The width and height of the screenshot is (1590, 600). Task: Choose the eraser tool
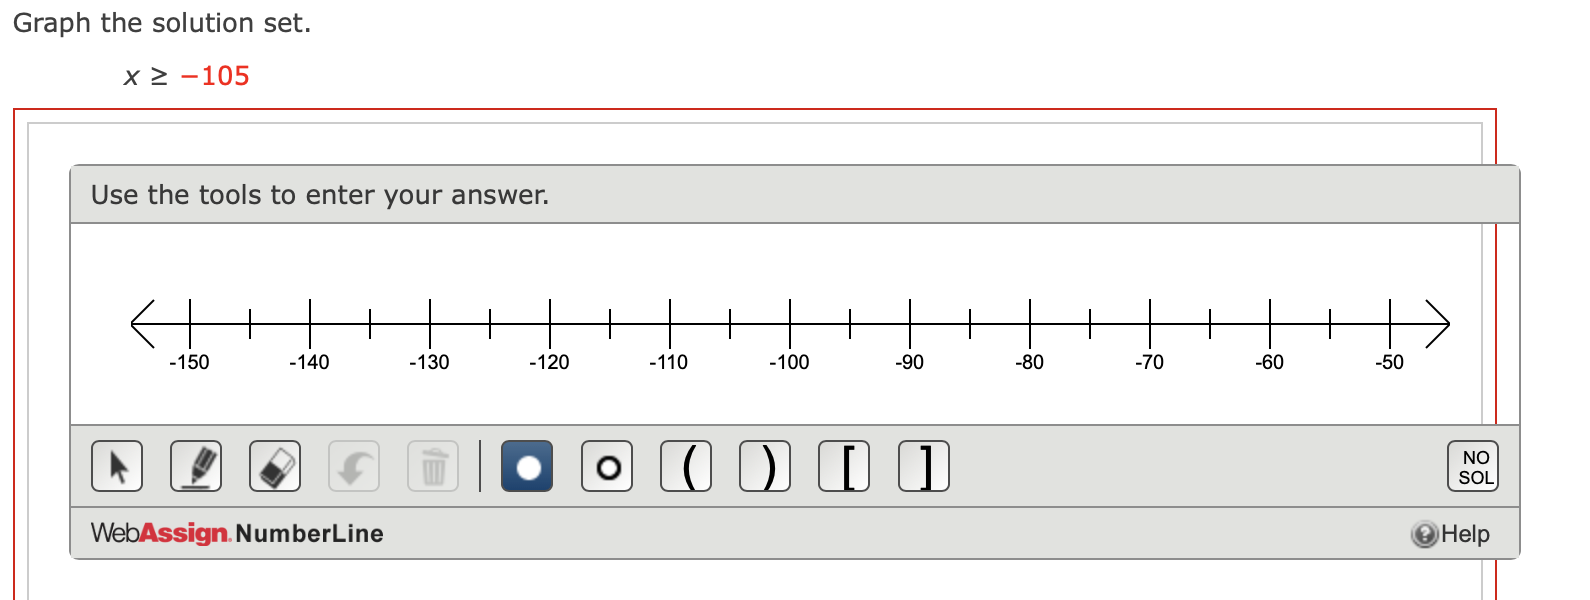point(275,465)
